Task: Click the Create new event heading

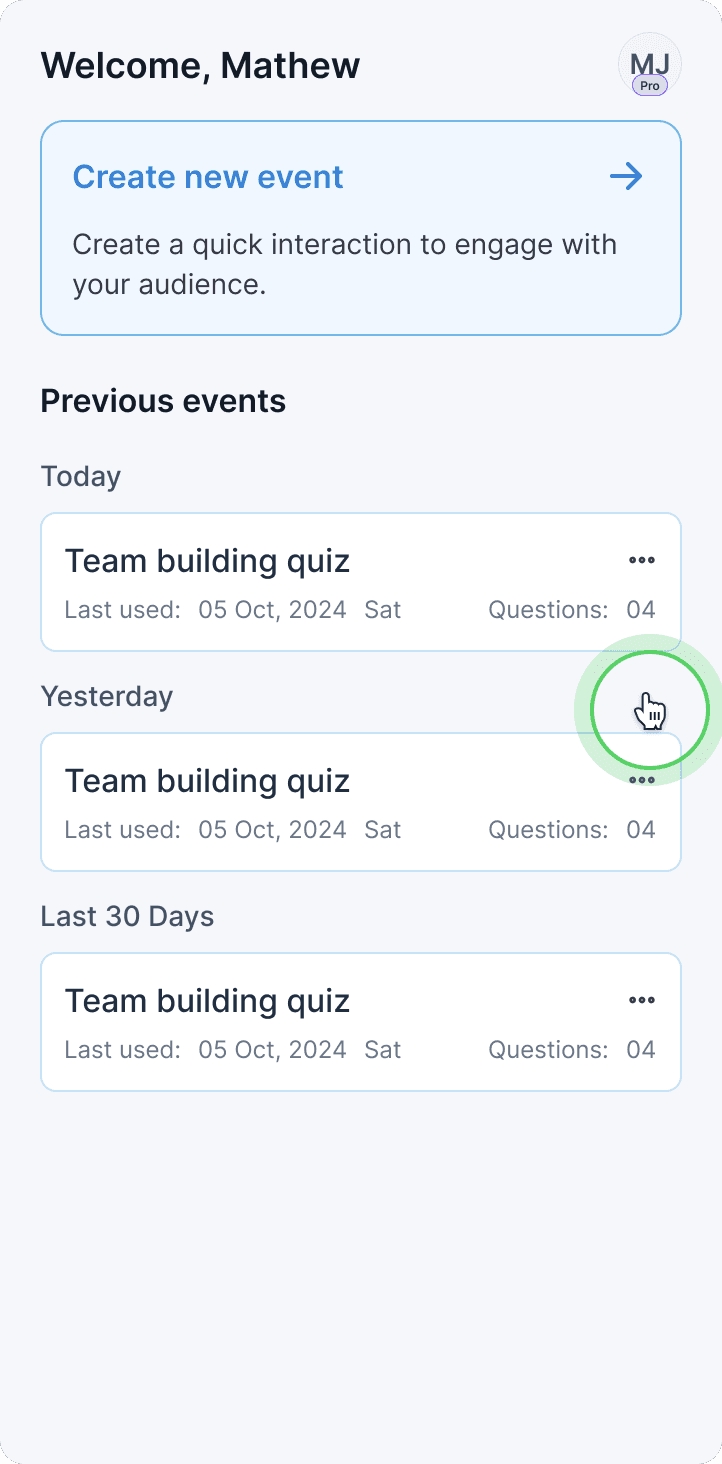Action: pos(208,177)
